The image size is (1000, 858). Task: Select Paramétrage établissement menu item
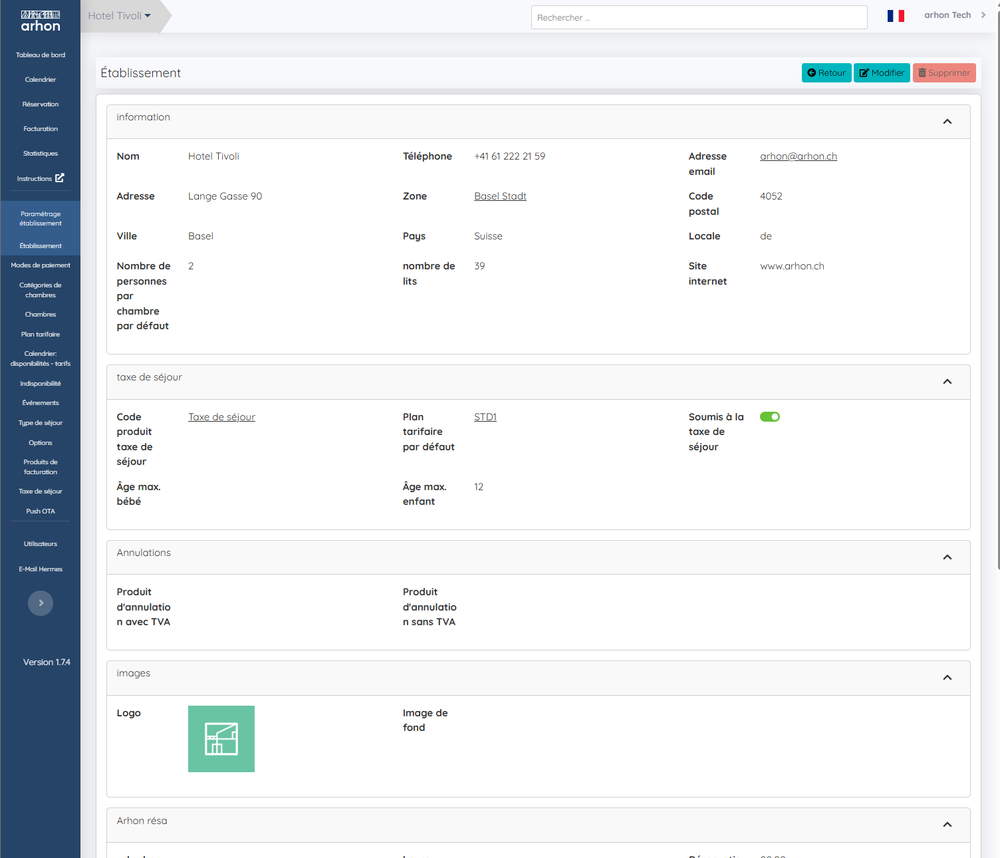click(x=40, y=218)
